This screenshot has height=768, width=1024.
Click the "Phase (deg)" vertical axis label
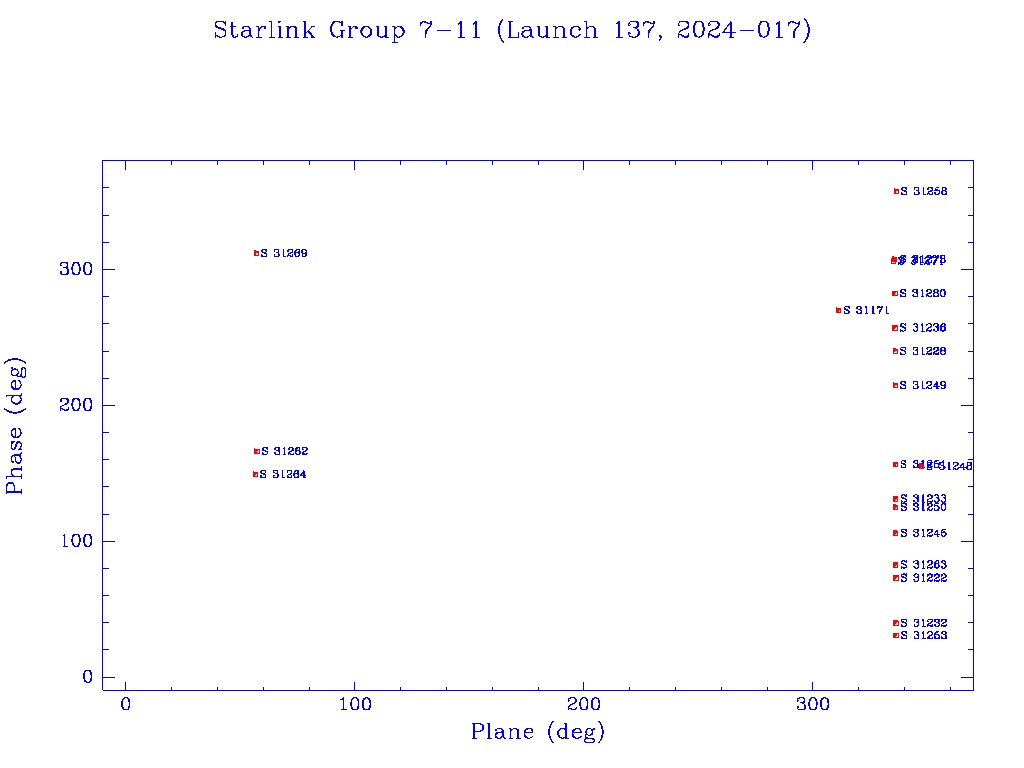coord(14,426)
